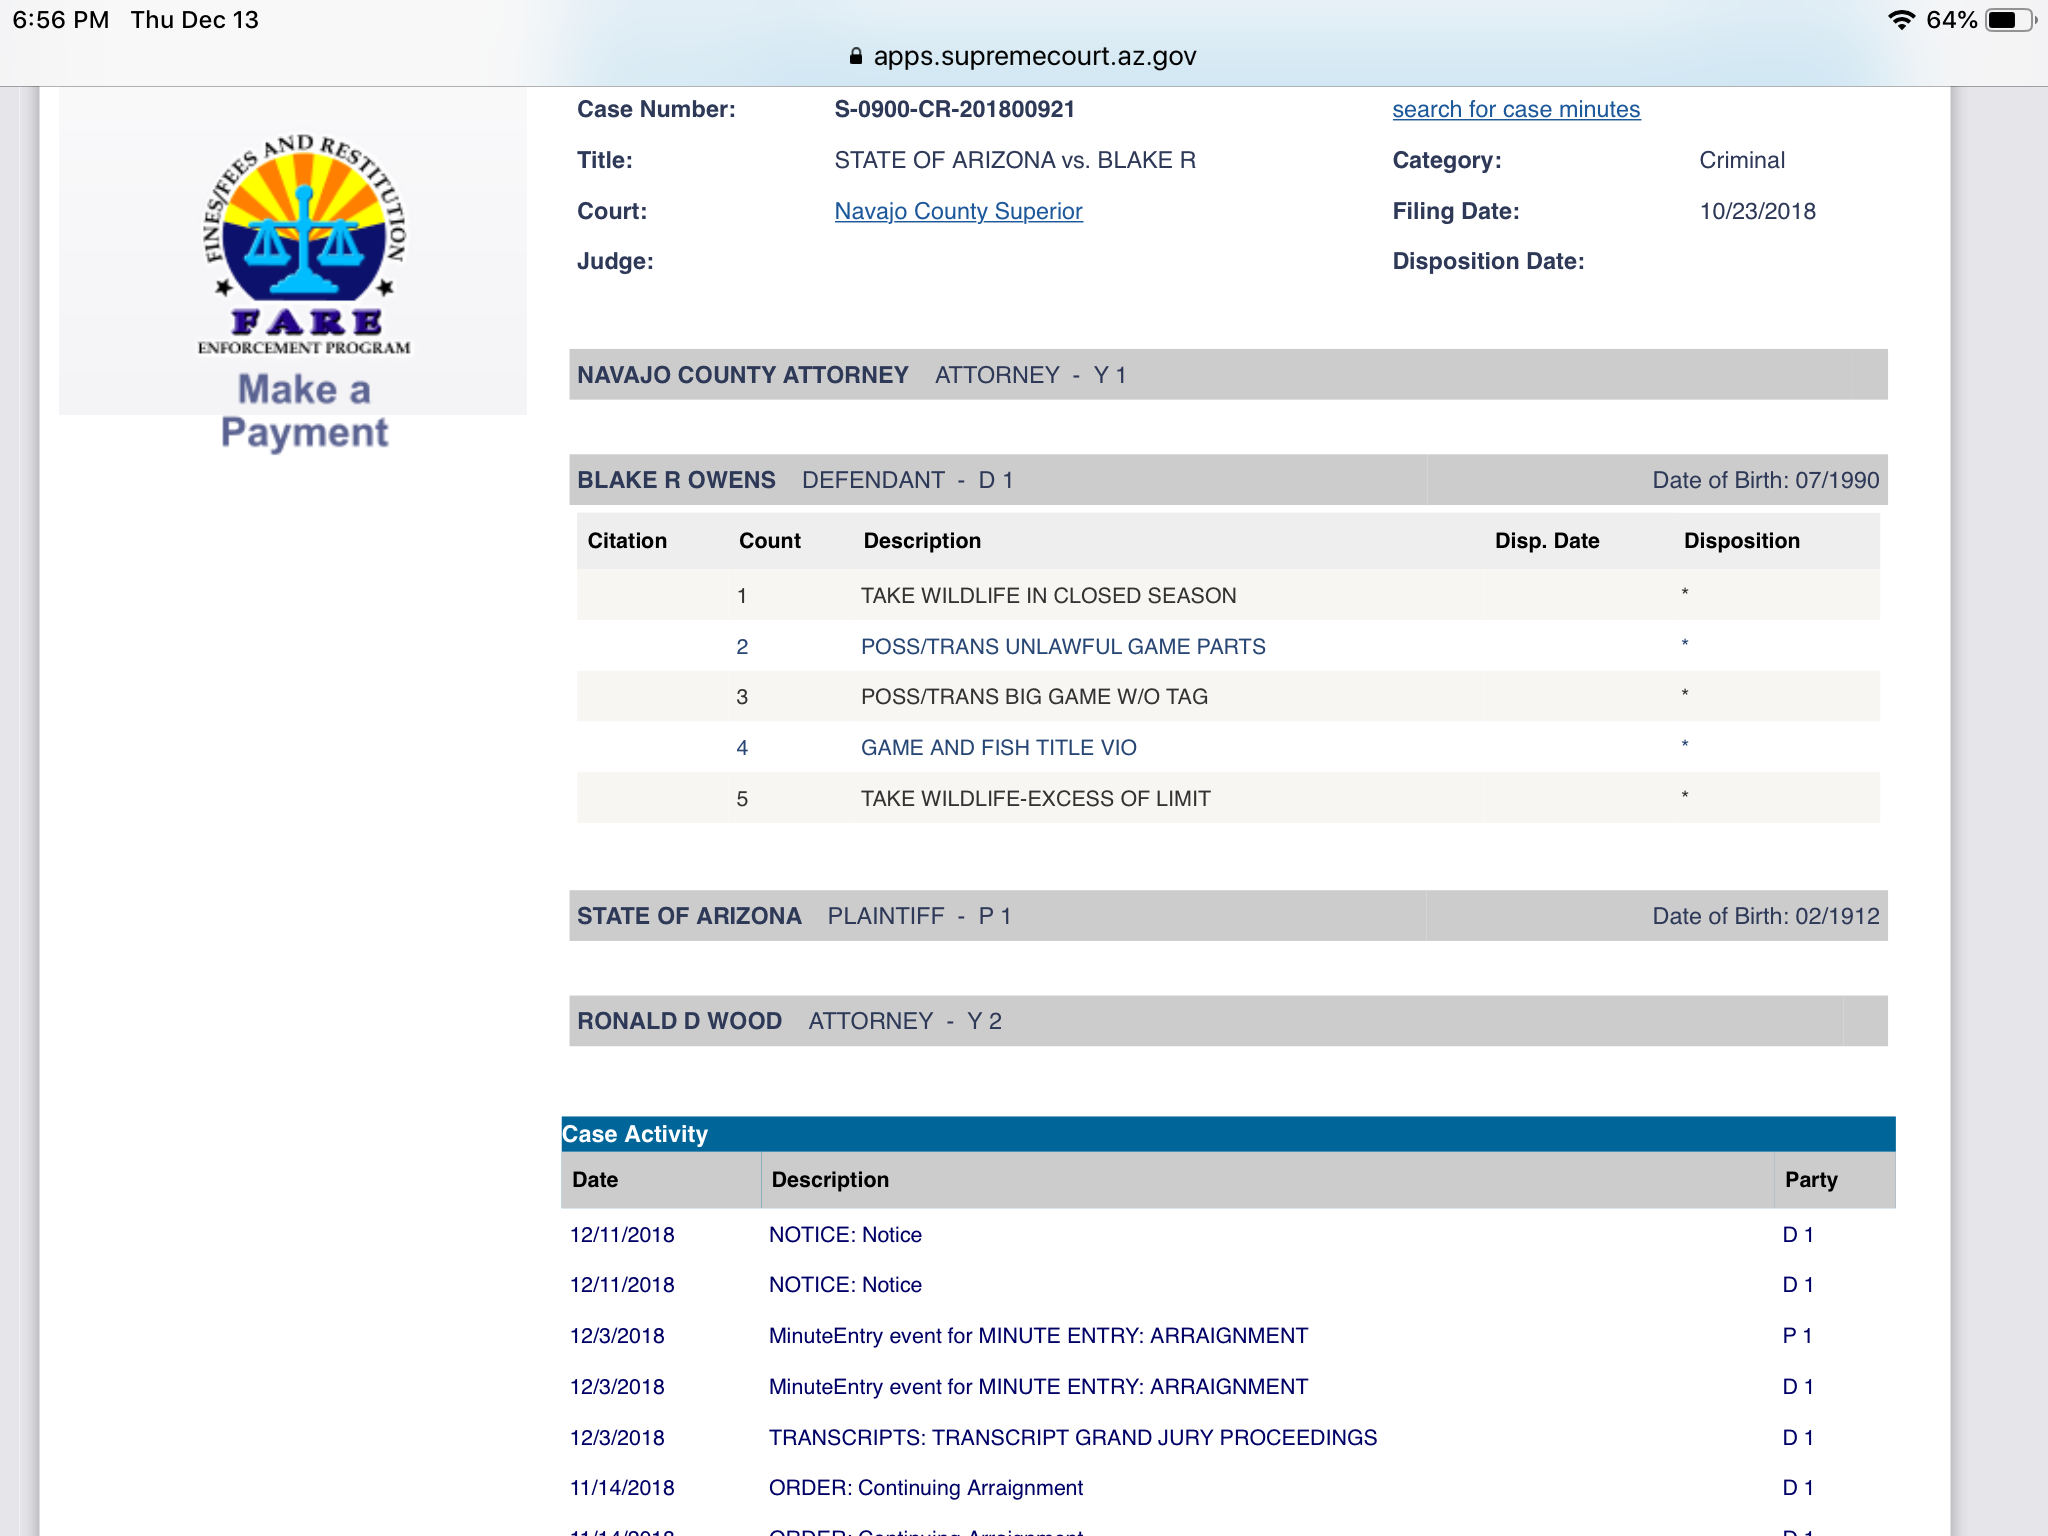The height and width of the screenshot is (1536, 2048).
Task: Tap the Wi-Fi status icon
Action: pos(1901,20)
